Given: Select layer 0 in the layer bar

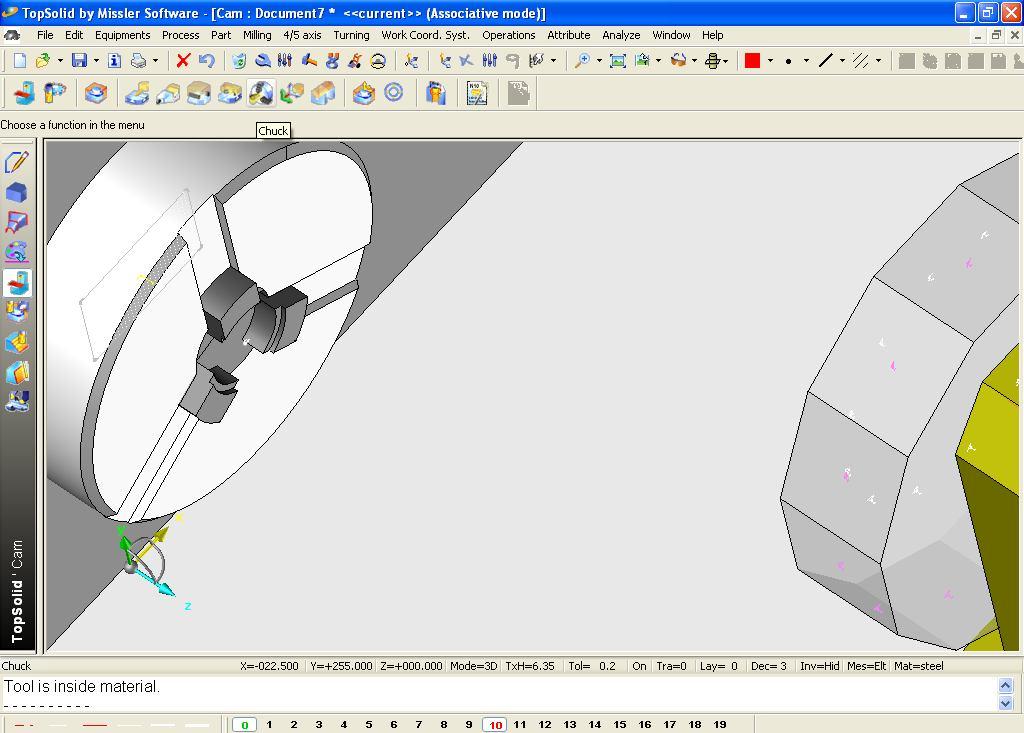Looking at the screenshot, I should coord(245,725).
